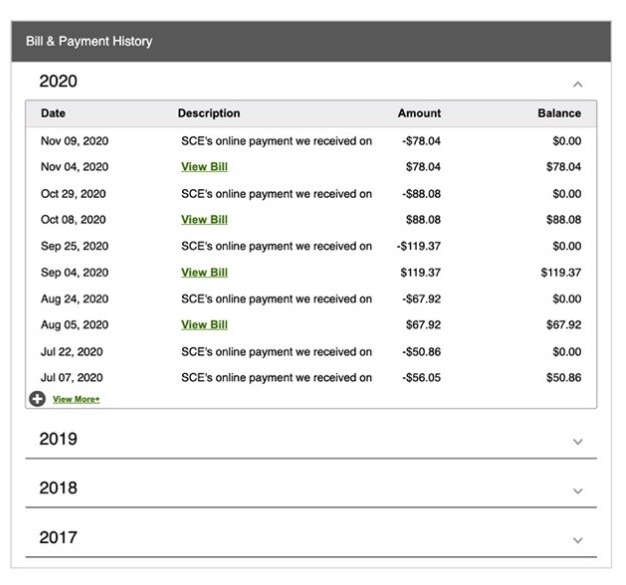Viewport: 626px width, 585px height.
Task: Open View Bill for Aug 05, 2020
Action: pos(204,325)
